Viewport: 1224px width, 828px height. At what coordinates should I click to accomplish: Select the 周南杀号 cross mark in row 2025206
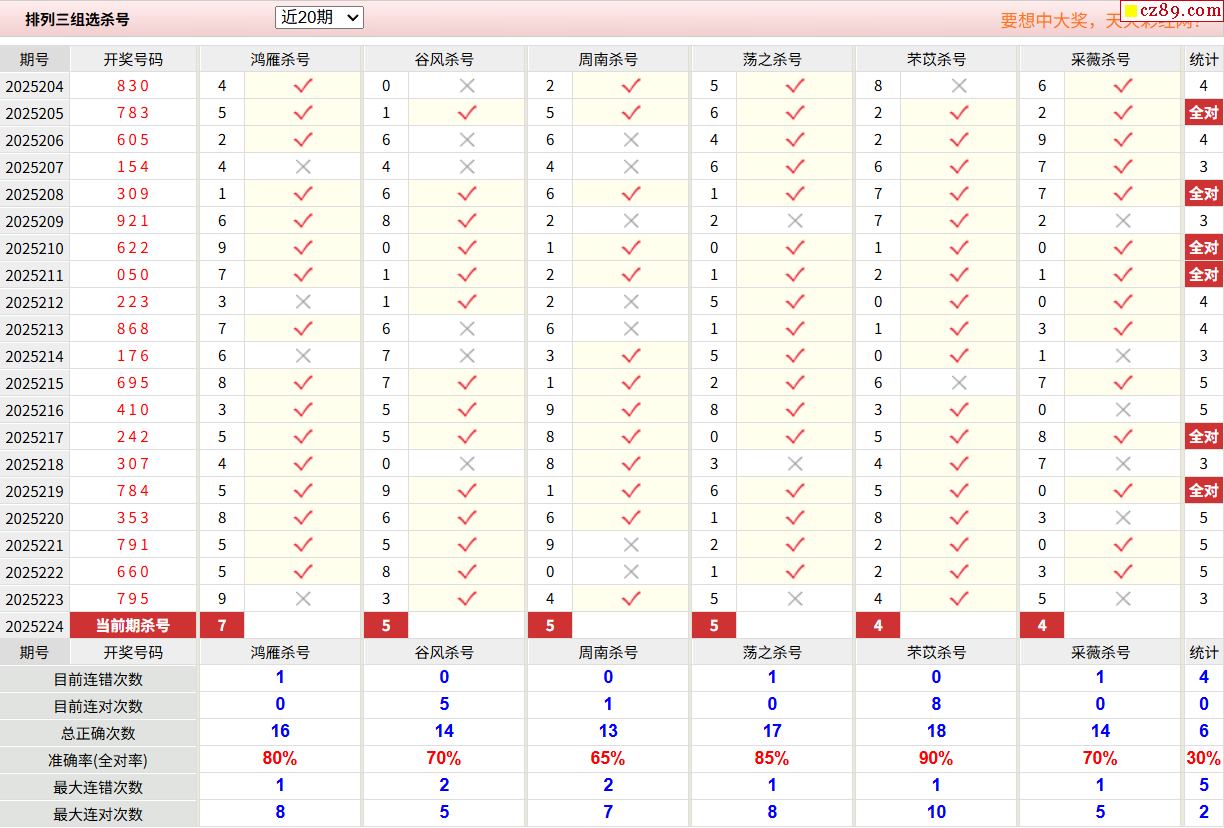pos(631,140)
